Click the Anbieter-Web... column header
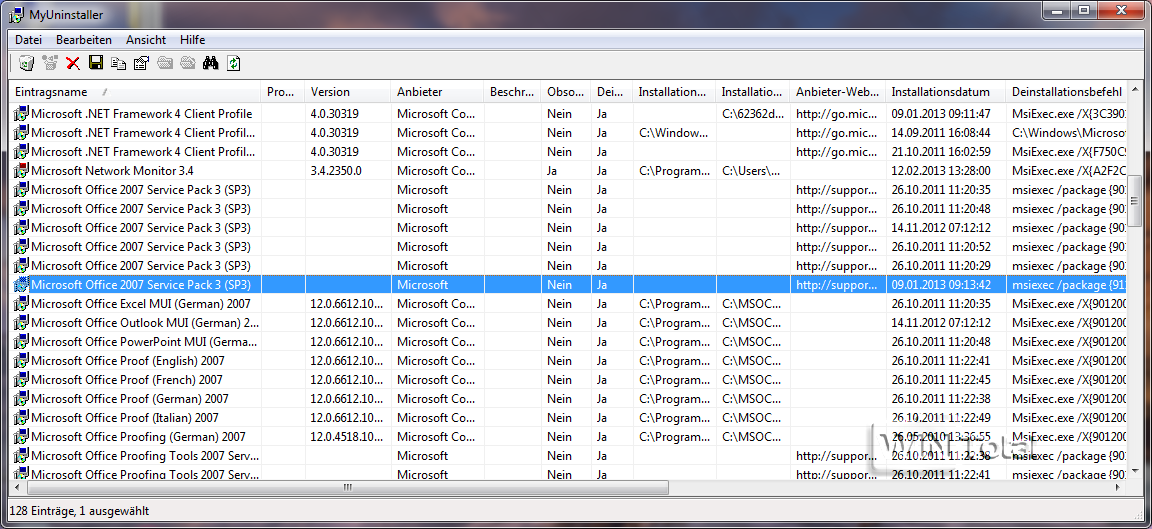Image resolution: width=1152 pixels, height=529 pixels. coord(838,92)
